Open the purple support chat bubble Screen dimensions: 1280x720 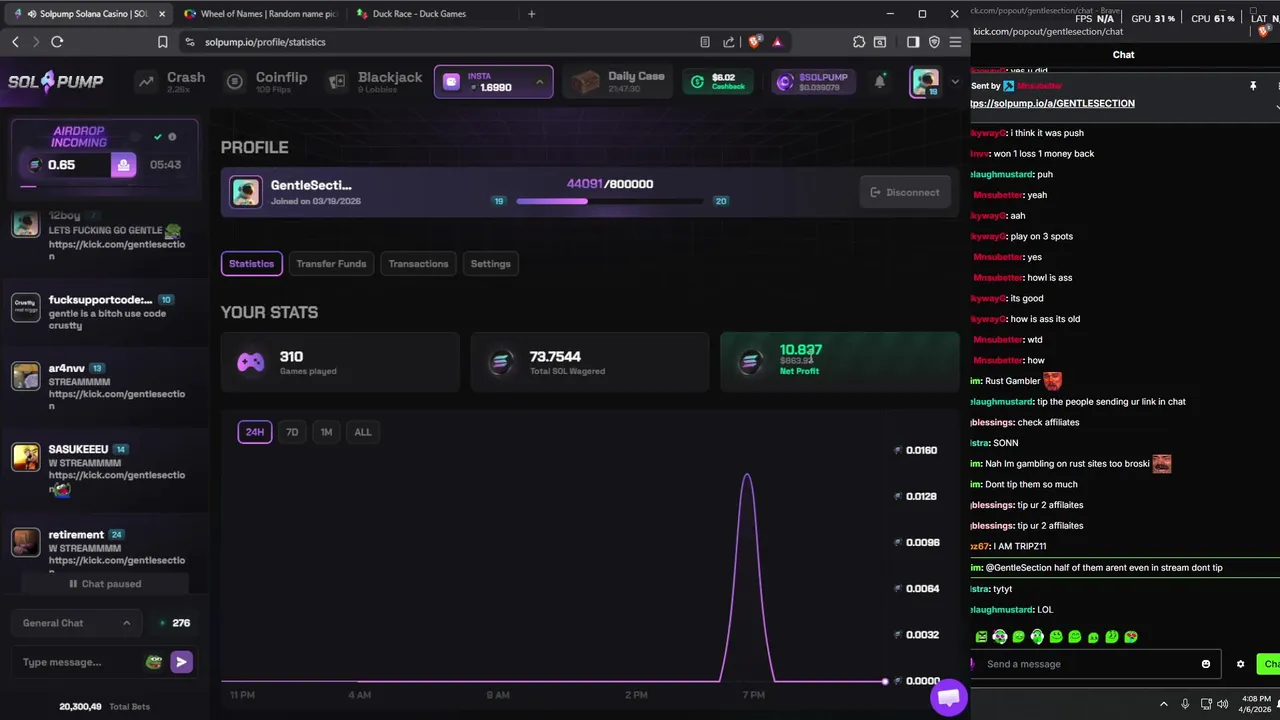pyautogui.click(x=948, y=697)
